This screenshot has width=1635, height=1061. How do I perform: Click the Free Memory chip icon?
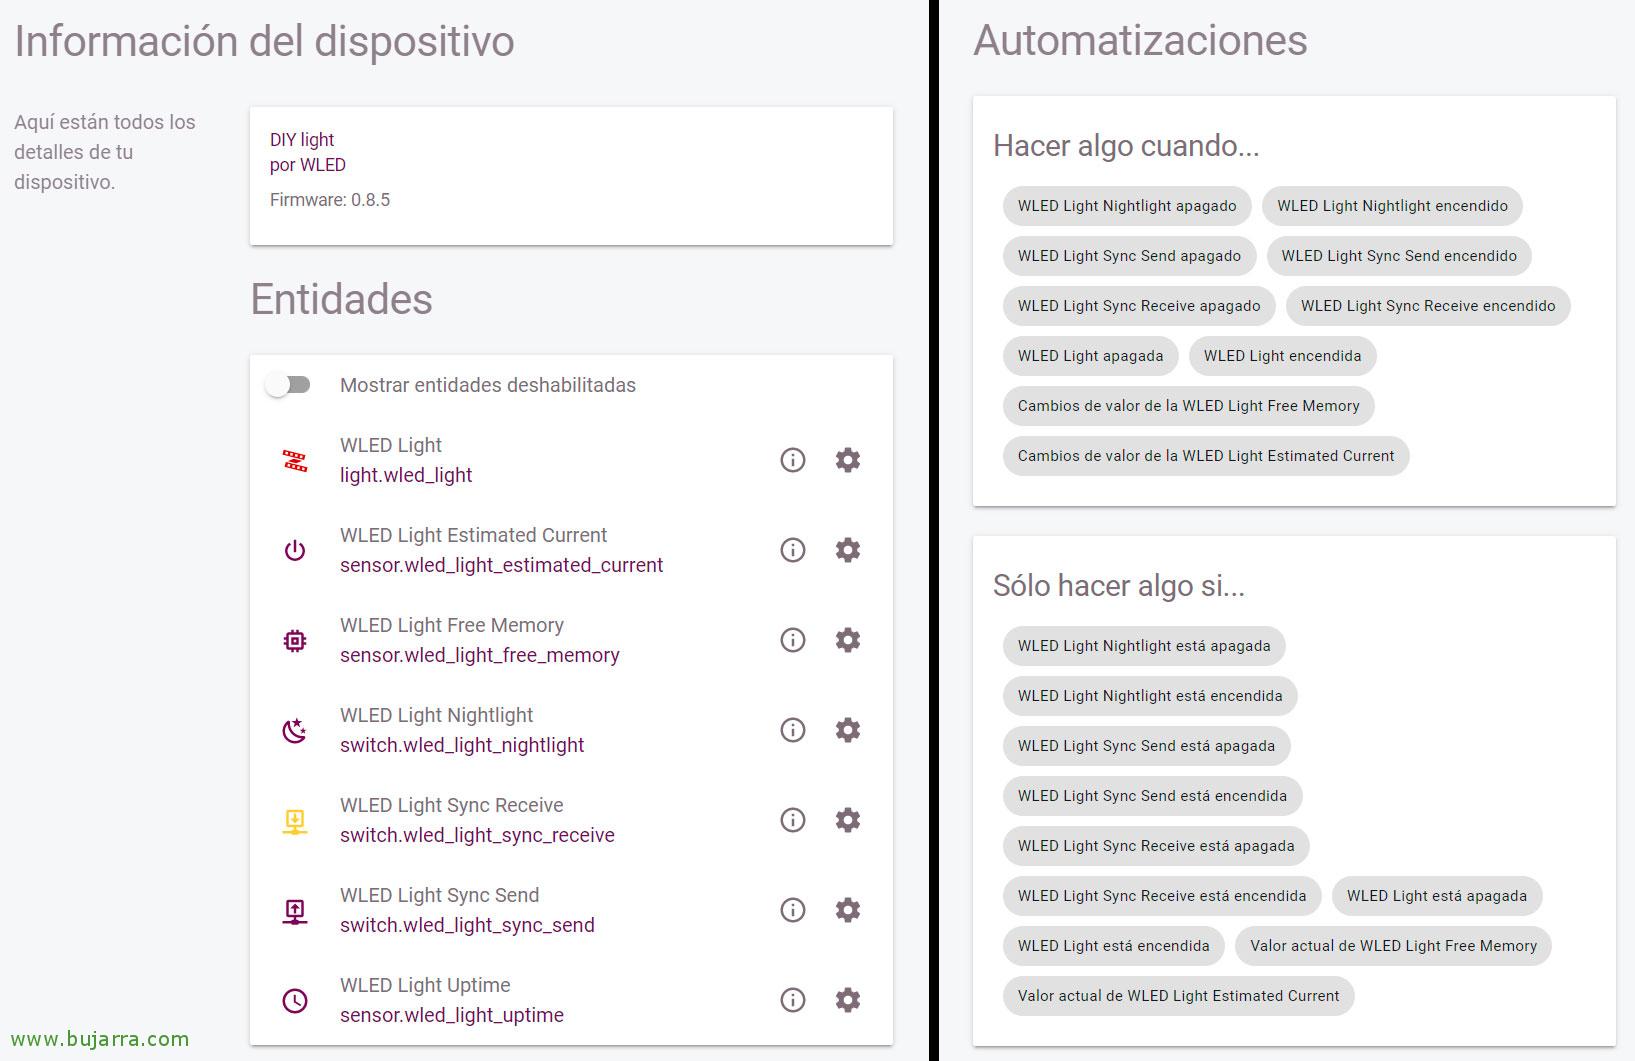click(295, 641)
